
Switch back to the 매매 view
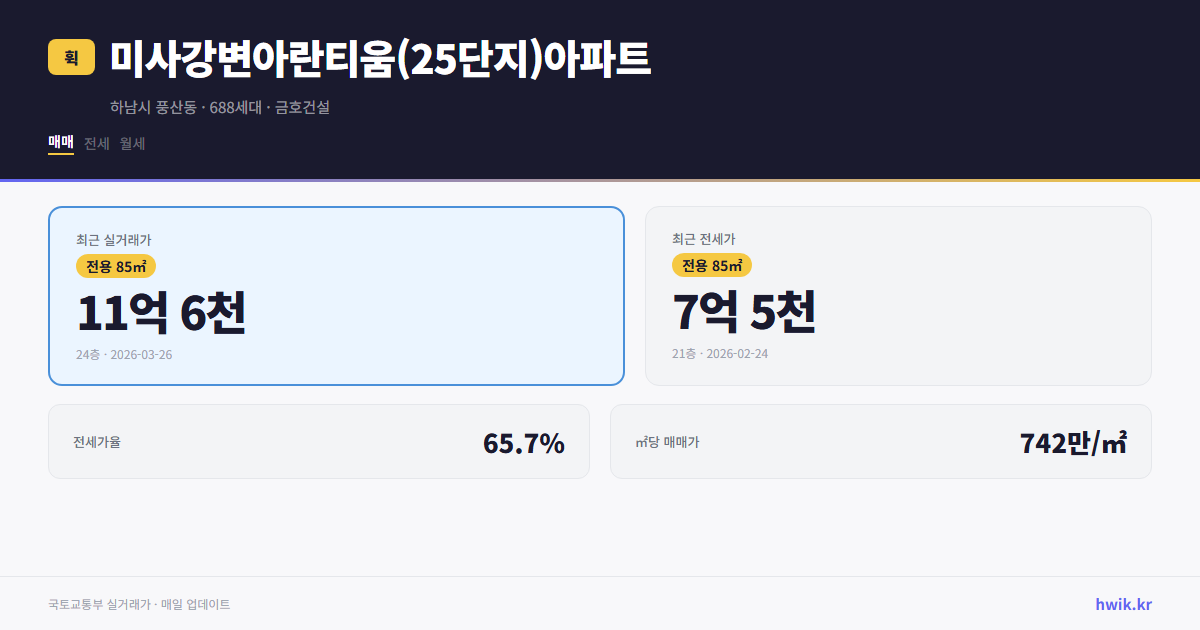pyautogui.click(x=60, y=143)
